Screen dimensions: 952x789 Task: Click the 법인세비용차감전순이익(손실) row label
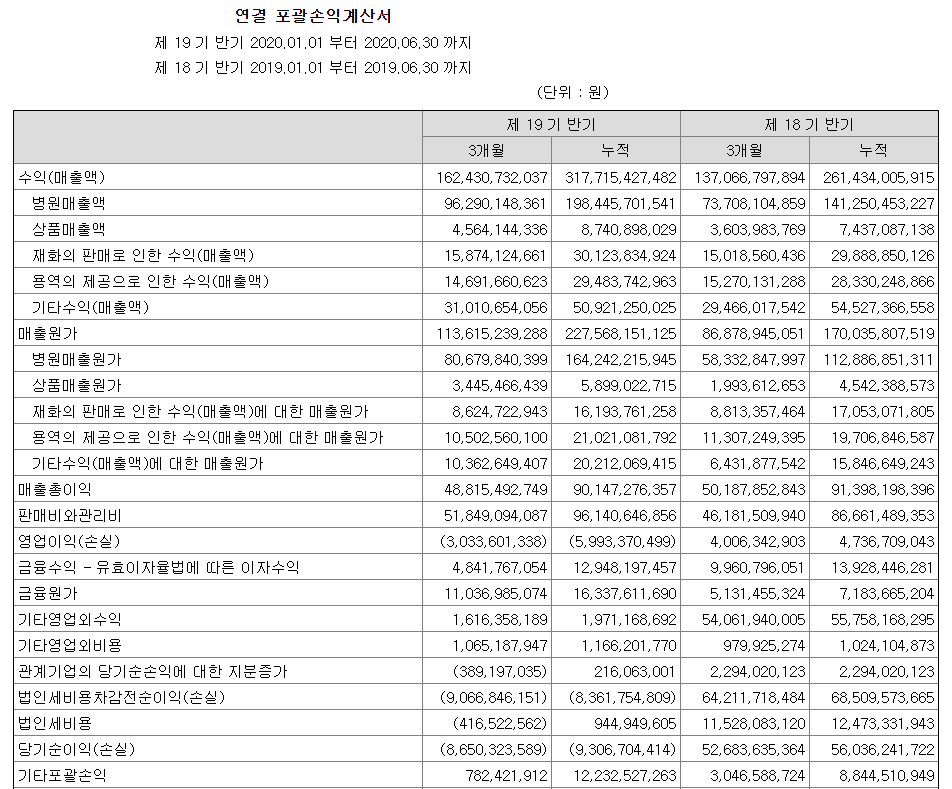coord(121,699)
